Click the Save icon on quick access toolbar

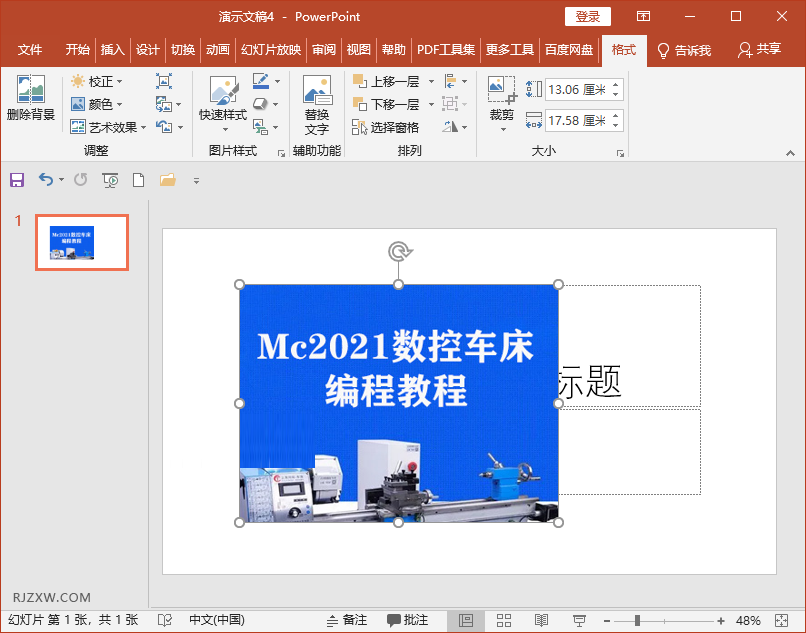[x=16, y=179]
